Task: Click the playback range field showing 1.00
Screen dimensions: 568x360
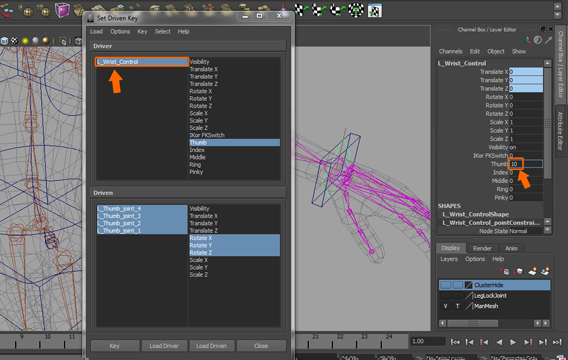Action: click(428, 341)
